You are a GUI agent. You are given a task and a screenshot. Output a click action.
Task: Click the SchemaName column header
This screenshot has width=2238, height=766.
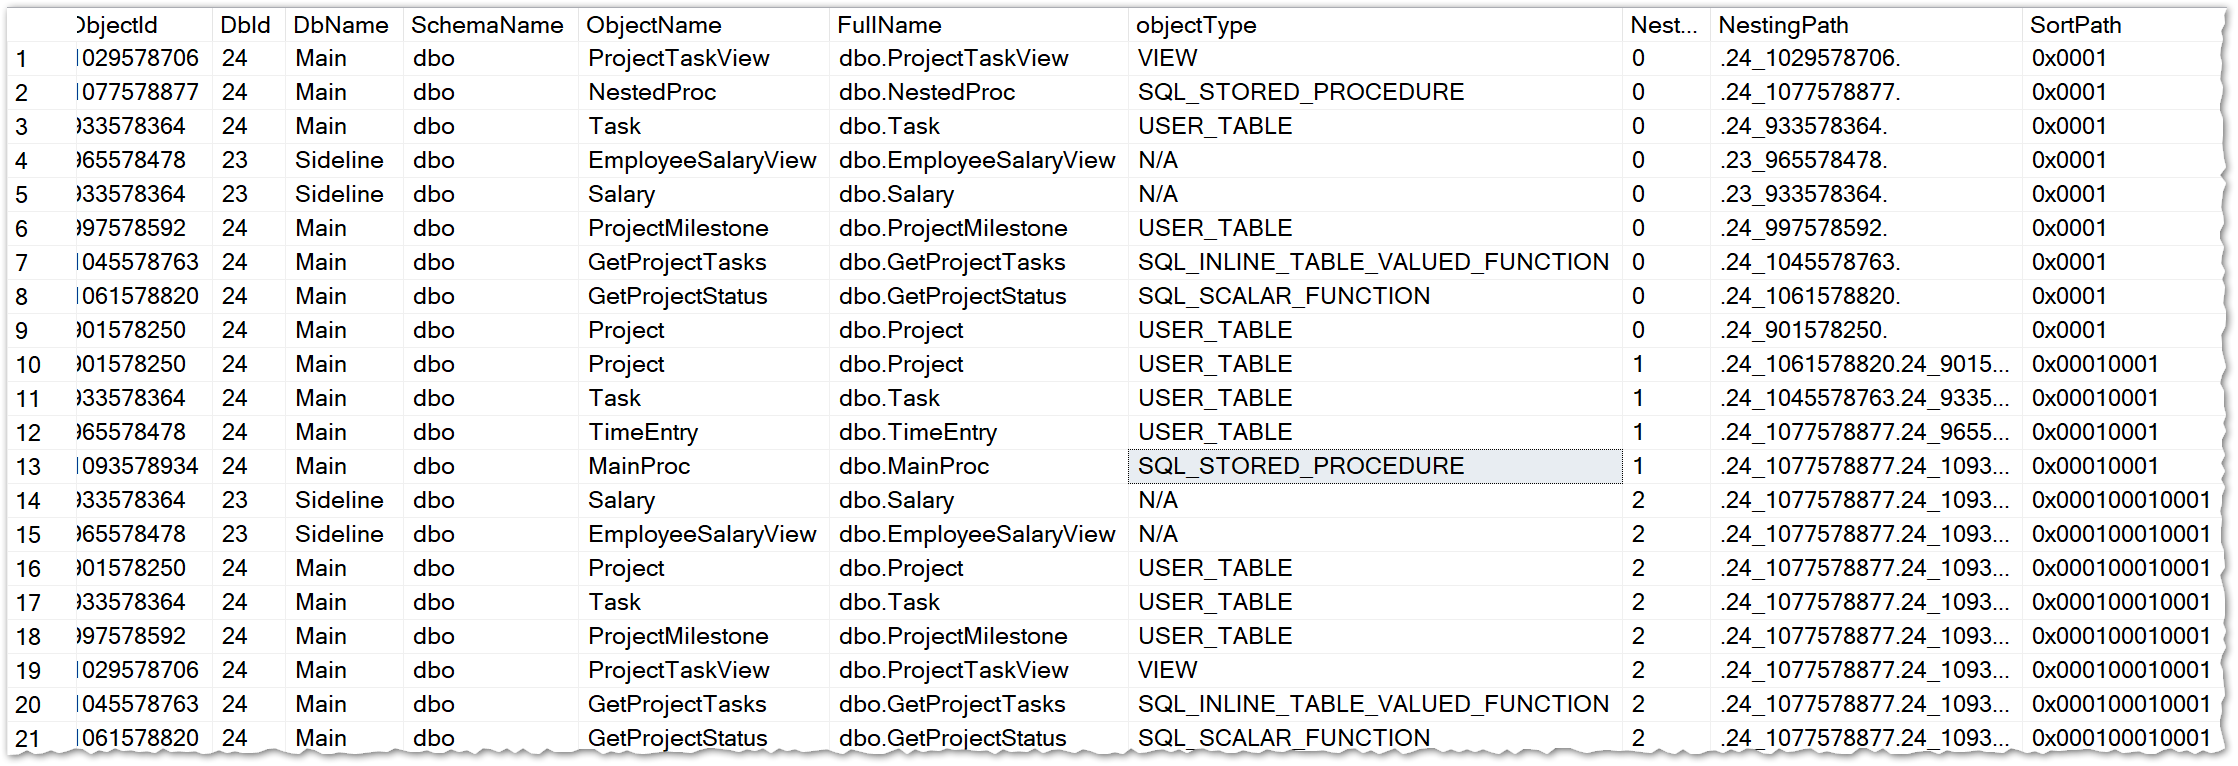[x=490, y=25]
